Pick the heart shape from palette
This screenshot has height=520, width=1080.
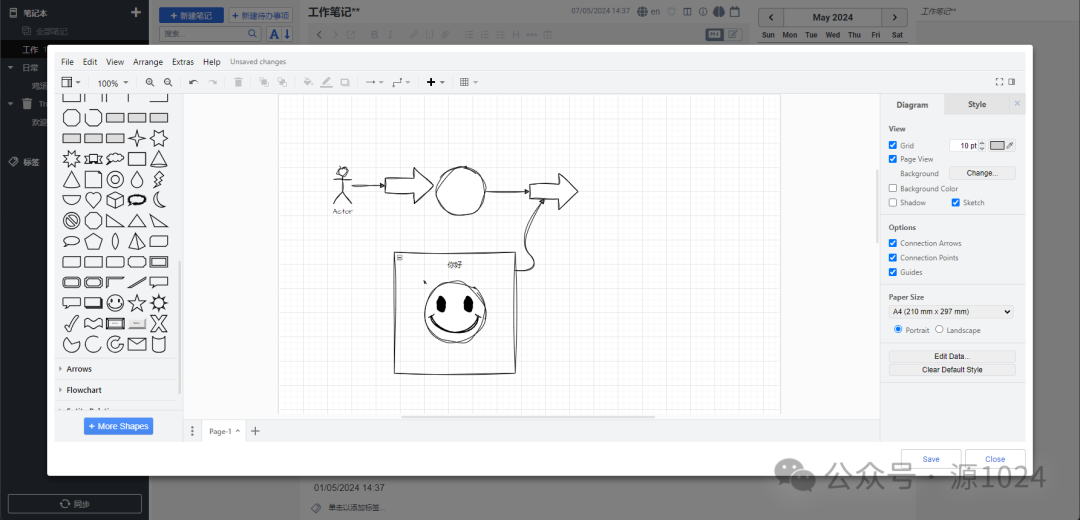(94, 200)
